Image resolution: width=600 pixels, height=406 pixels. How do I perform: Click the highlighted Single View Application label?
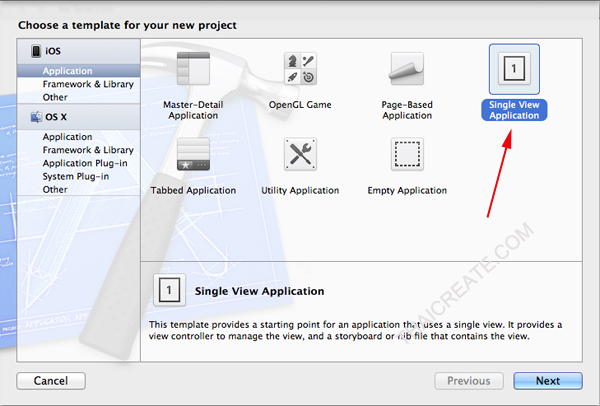click(514, 110)
